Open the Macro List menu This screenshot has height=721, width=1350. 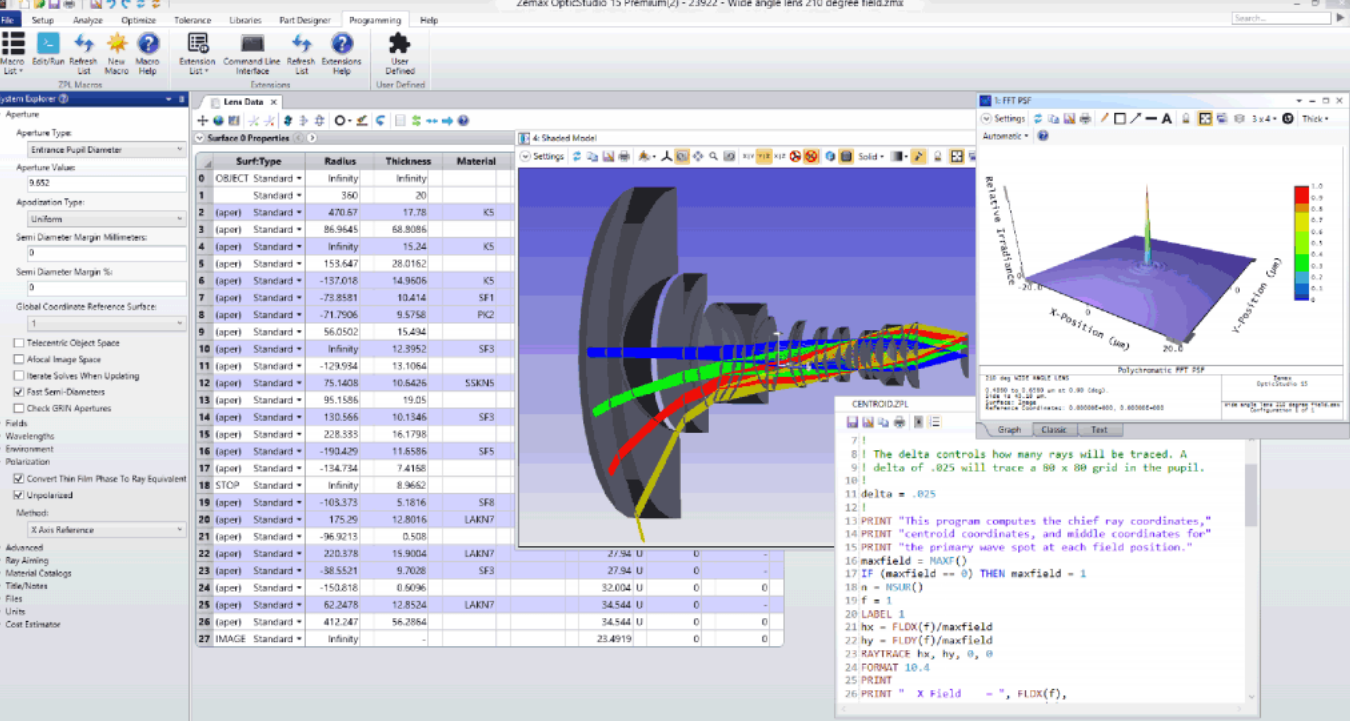(12, 52)
